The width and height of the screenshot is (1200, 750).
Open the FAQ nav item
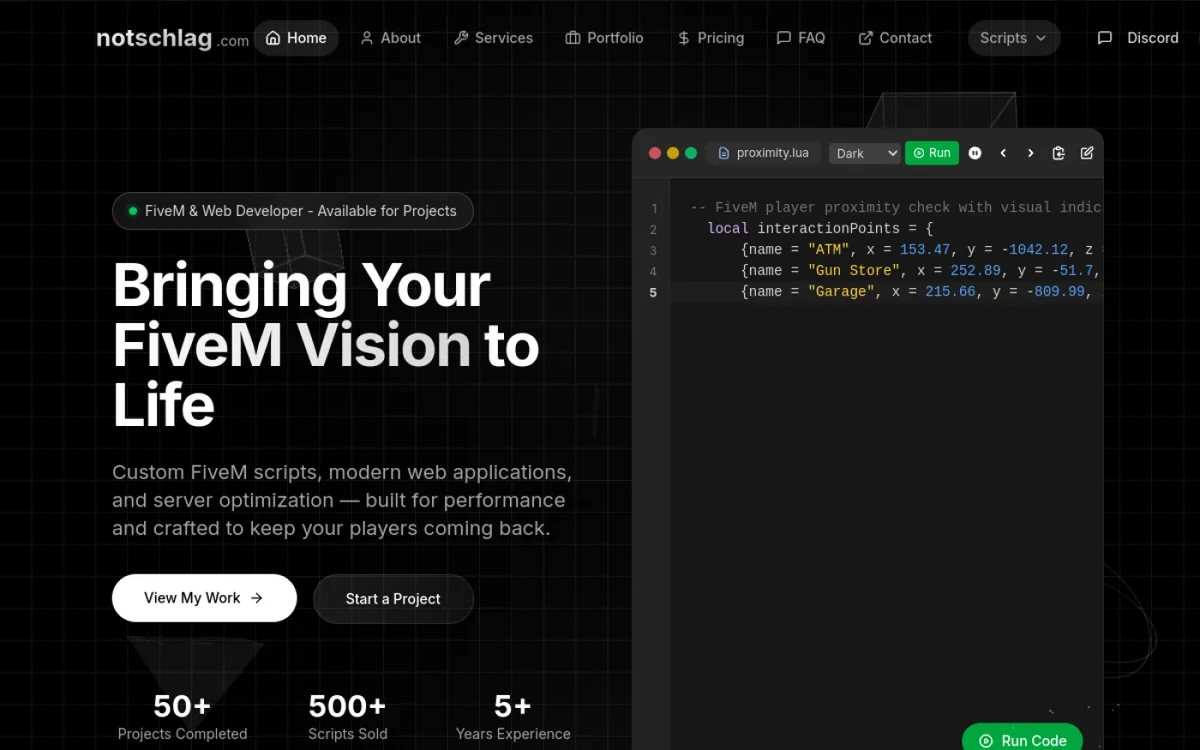coord(801,38)
